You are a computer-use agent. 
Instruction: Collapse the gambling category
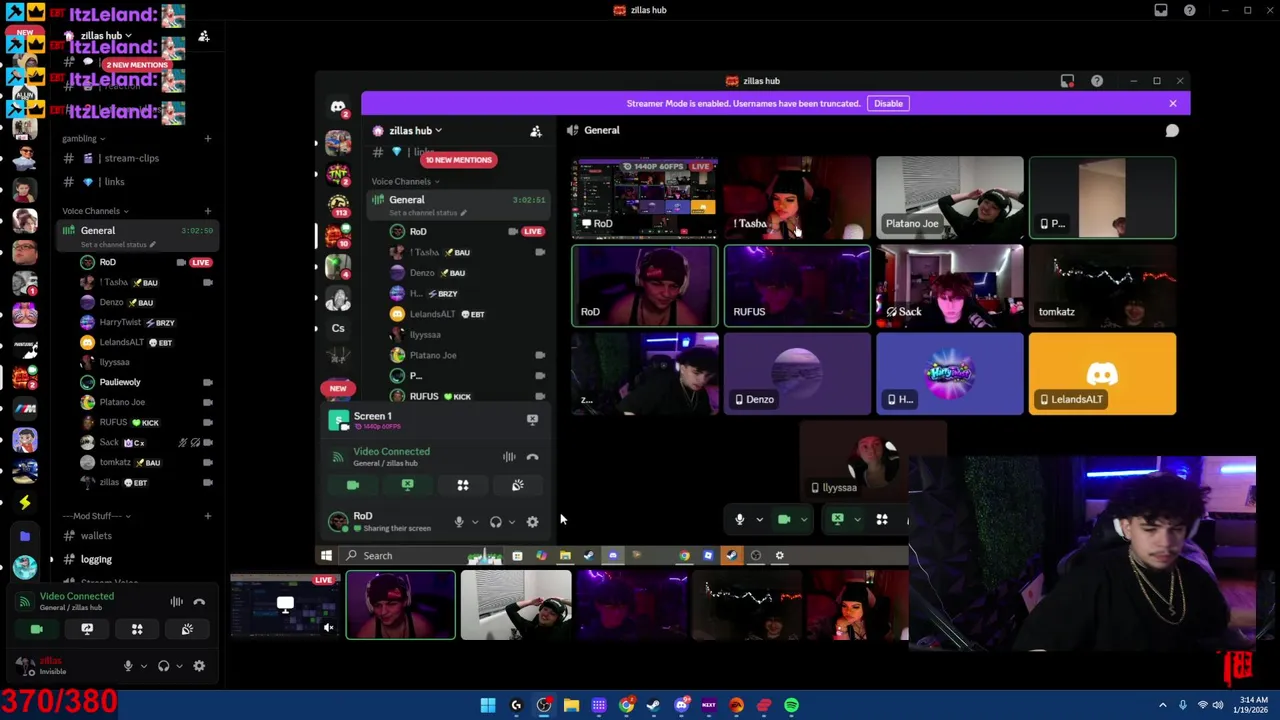click(x=84, y=139)
